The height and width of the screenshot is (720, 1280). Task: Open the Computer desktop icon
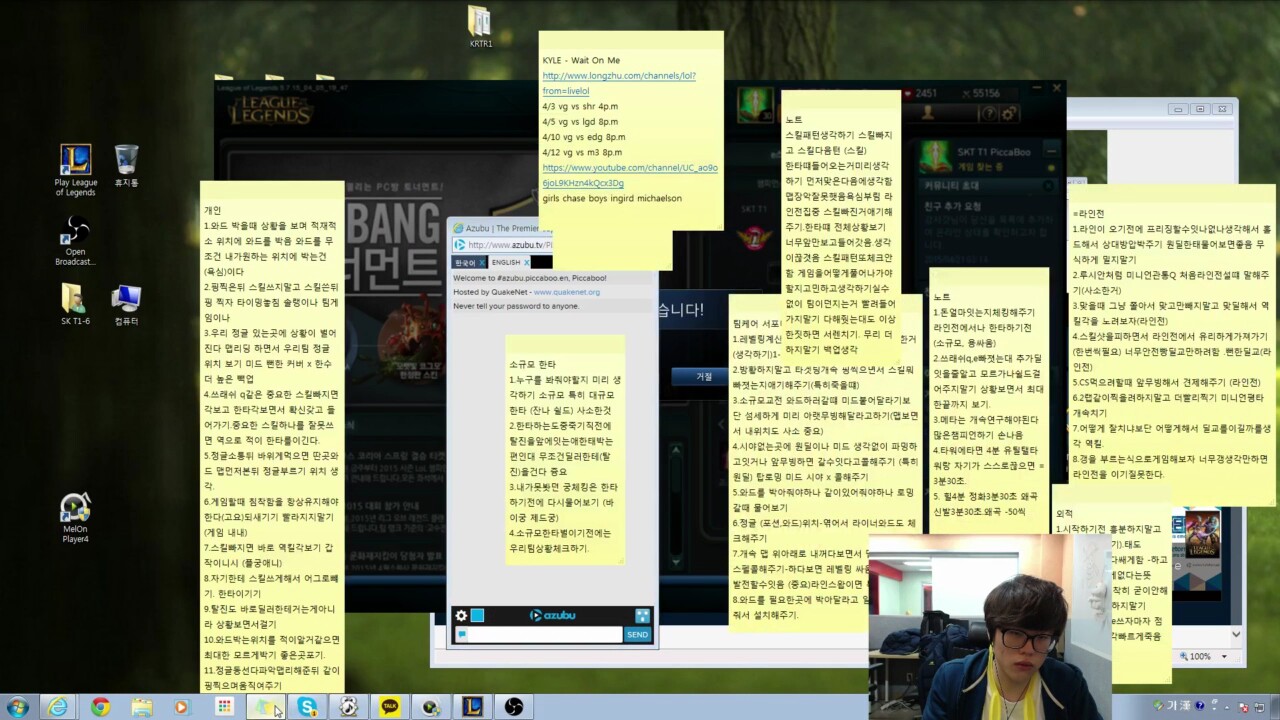click(126, 305)
